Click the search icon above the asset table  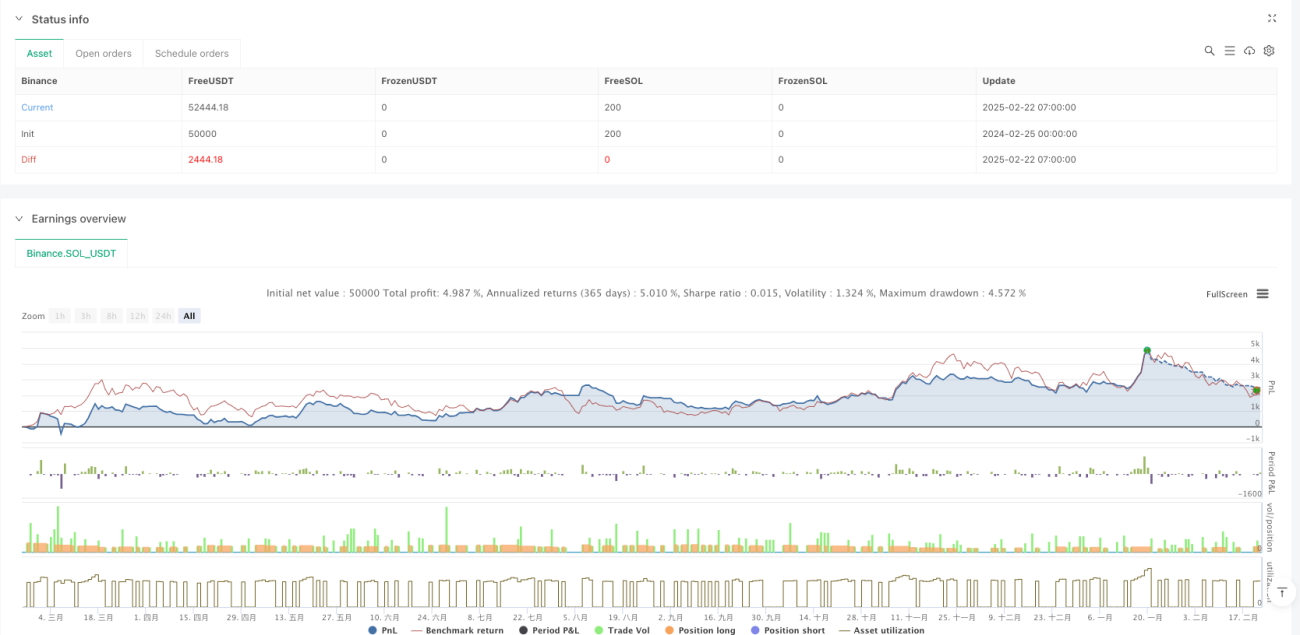tap(1209, 51)
